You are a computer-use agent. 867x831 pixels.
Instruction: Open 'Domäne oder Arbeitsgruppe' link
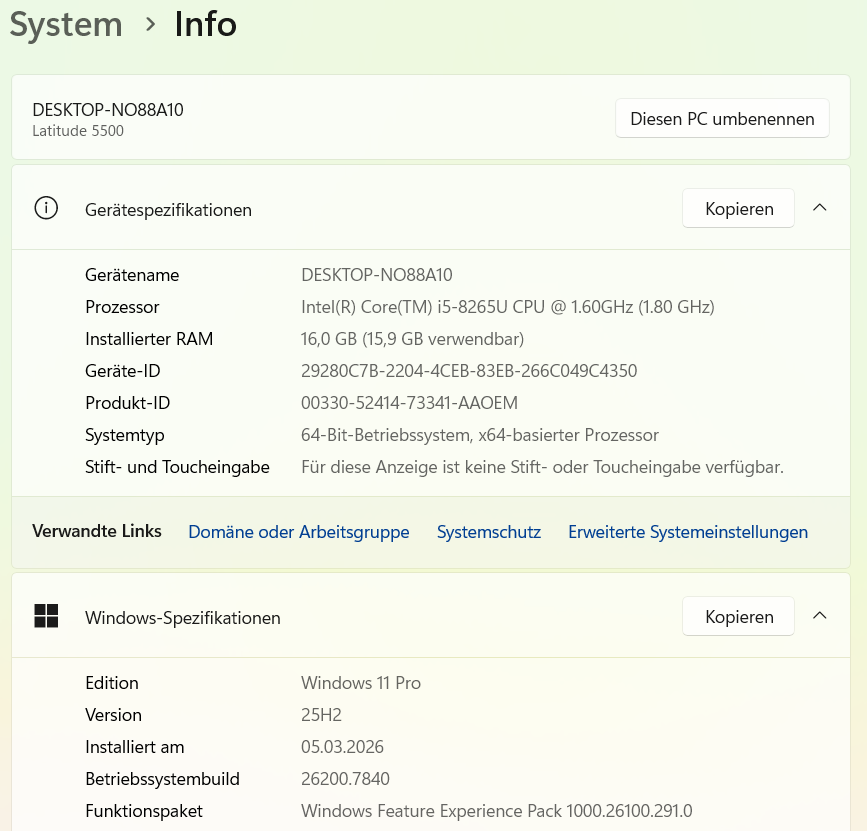pos(299,532)
